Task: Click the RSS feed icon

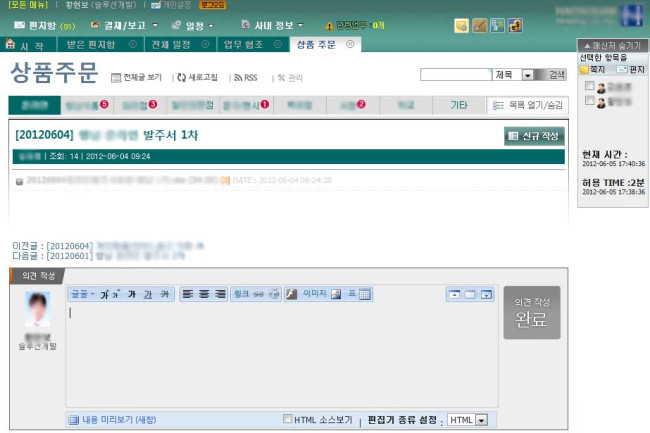Action: [237, 77]
